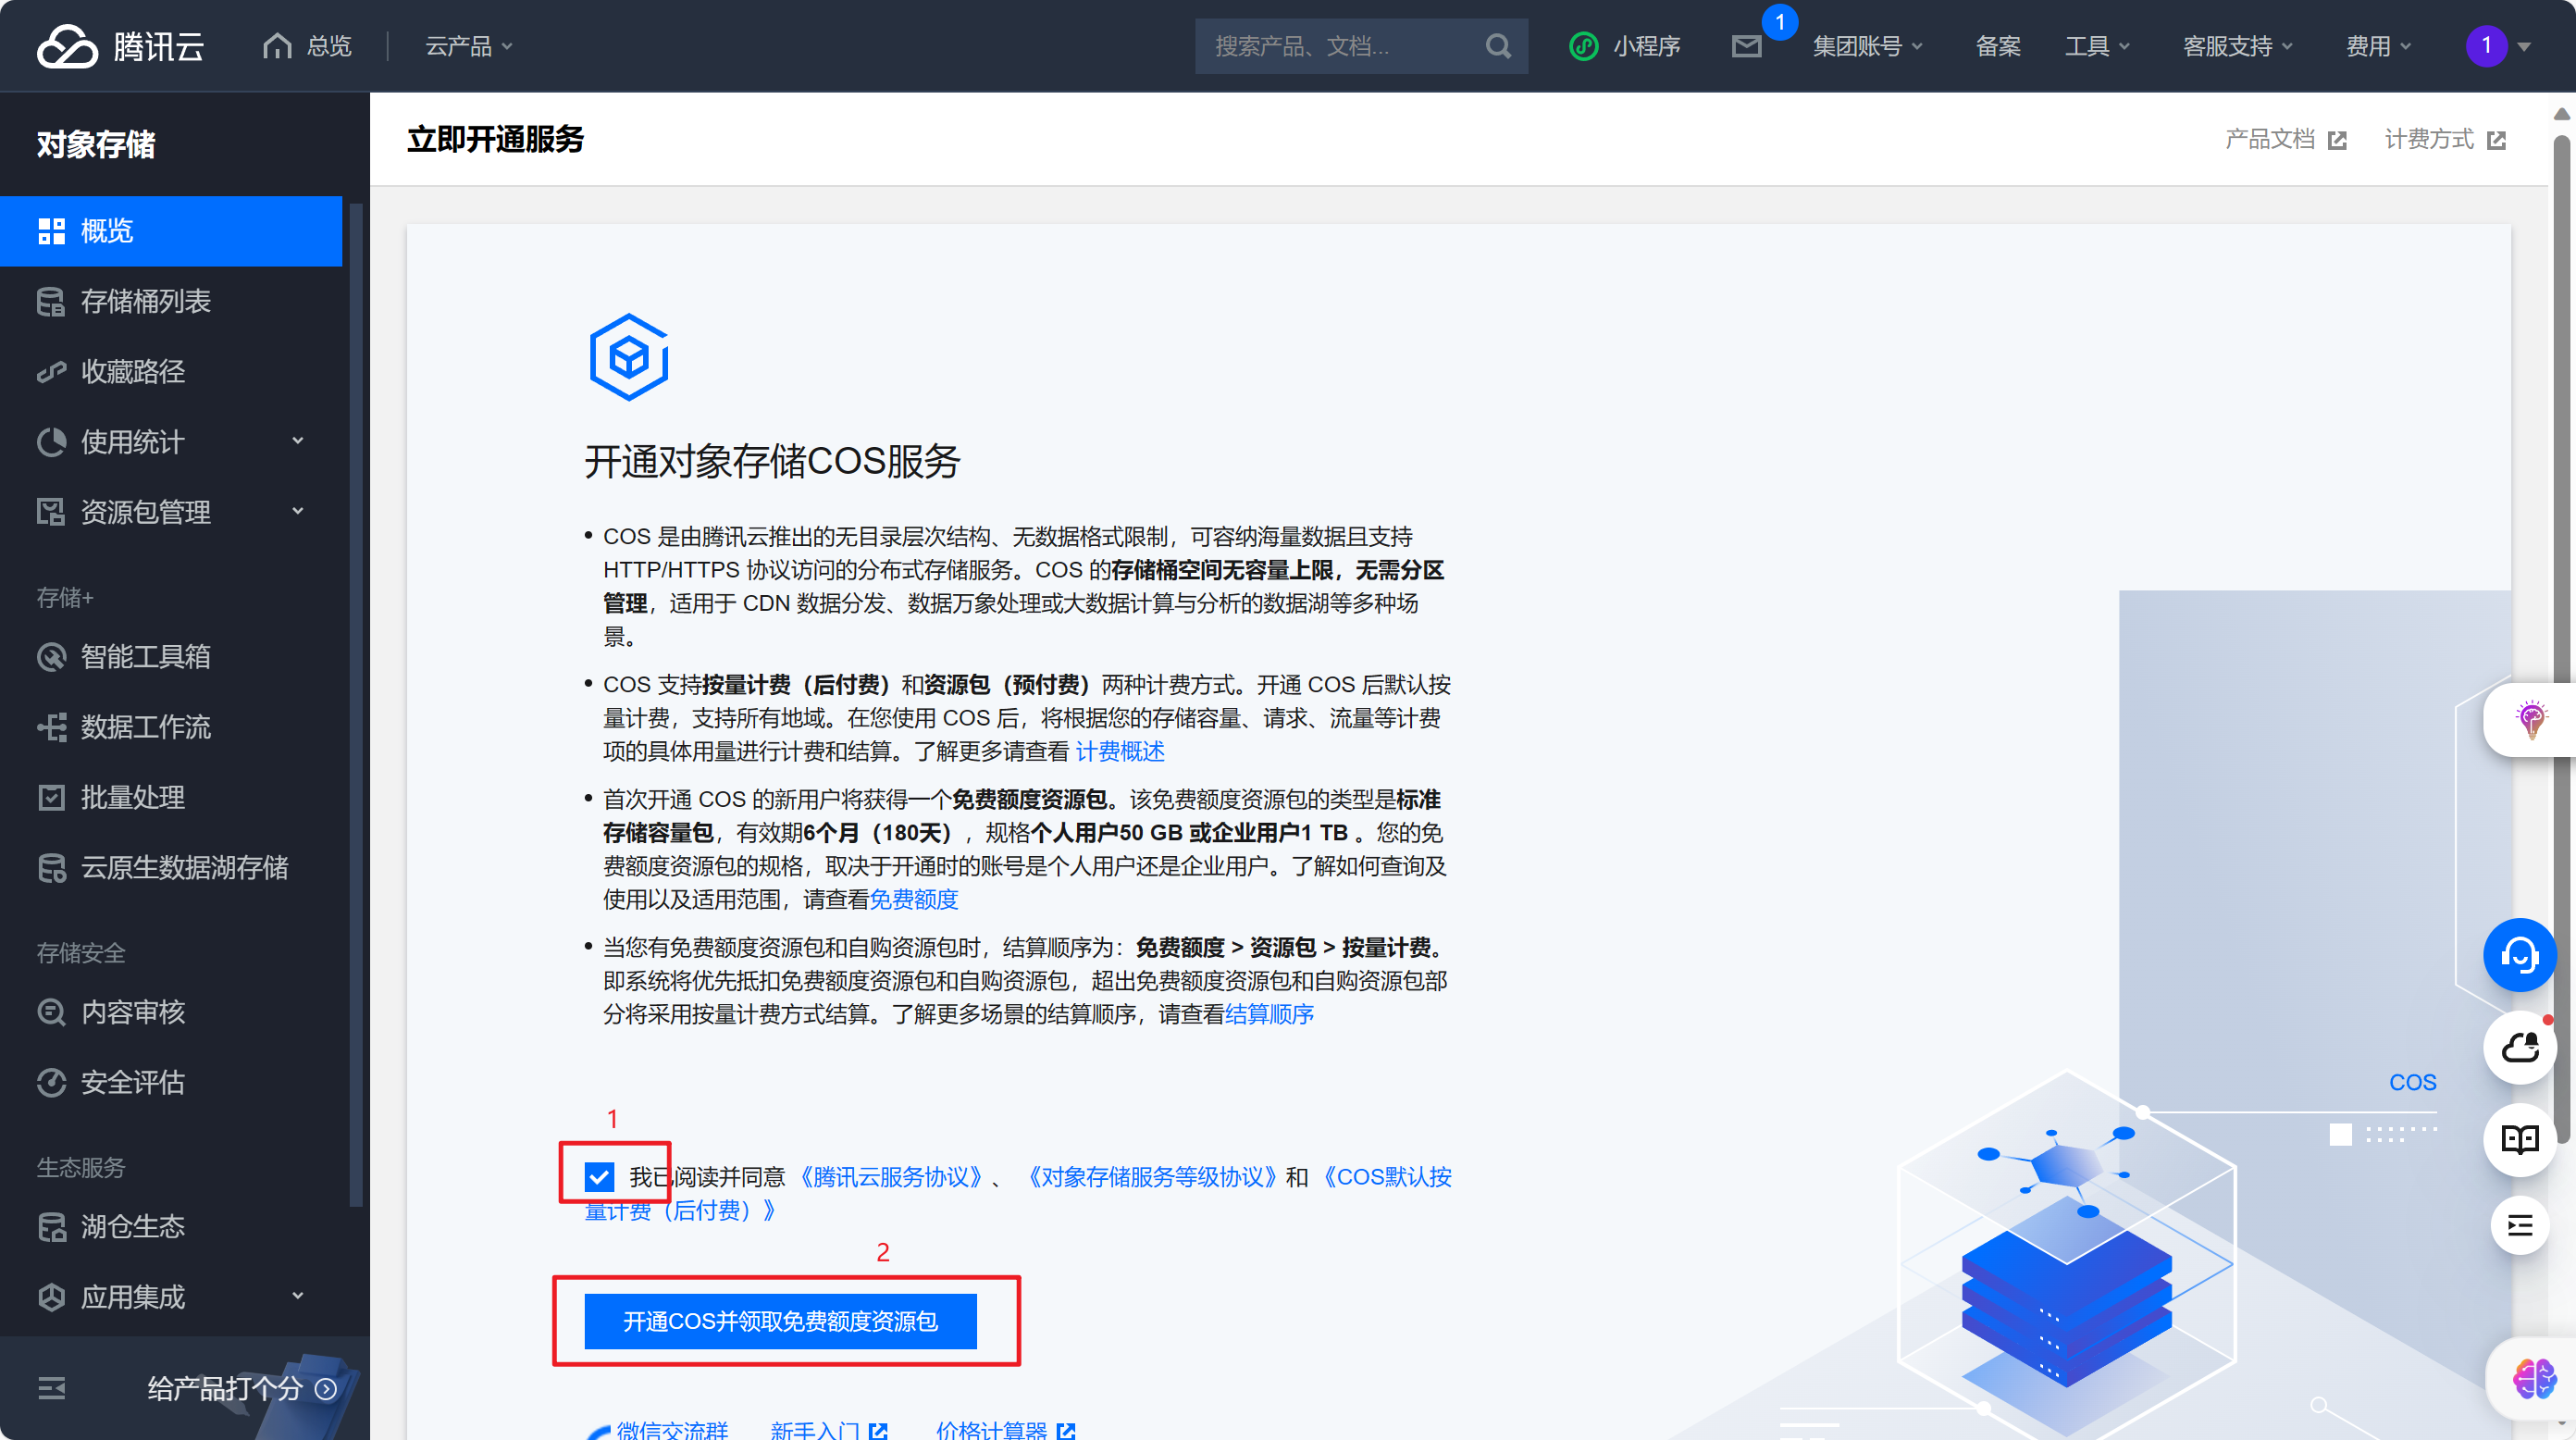The width and height of the screenshot is (2576, 1440).
Task: Click the floating list menu icon
Action: pos(2519,1225)
